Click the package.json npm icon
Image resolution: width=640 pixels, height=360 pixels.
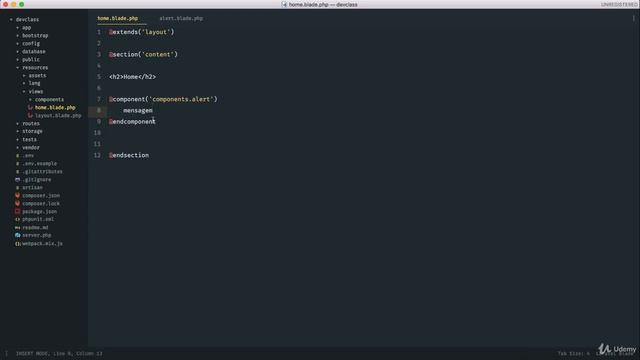tap(18, 211)
